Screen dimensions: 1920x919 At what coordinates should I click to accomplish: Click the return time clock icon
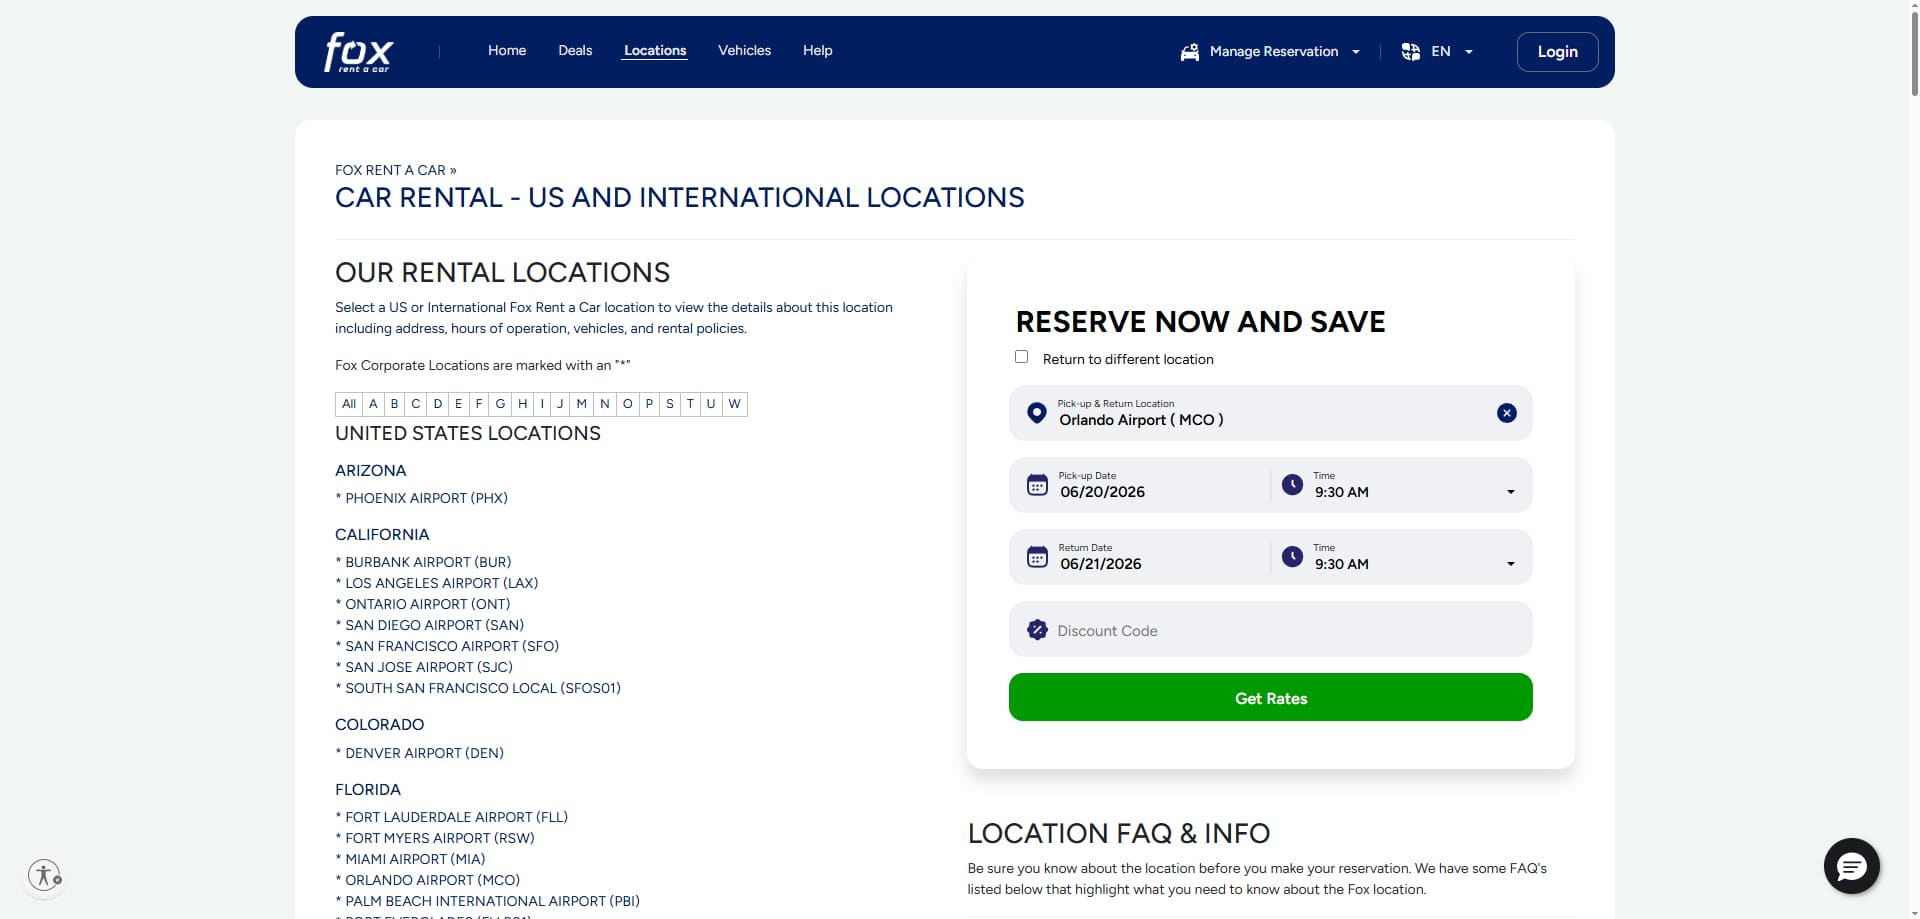[x=1292, y=557]
